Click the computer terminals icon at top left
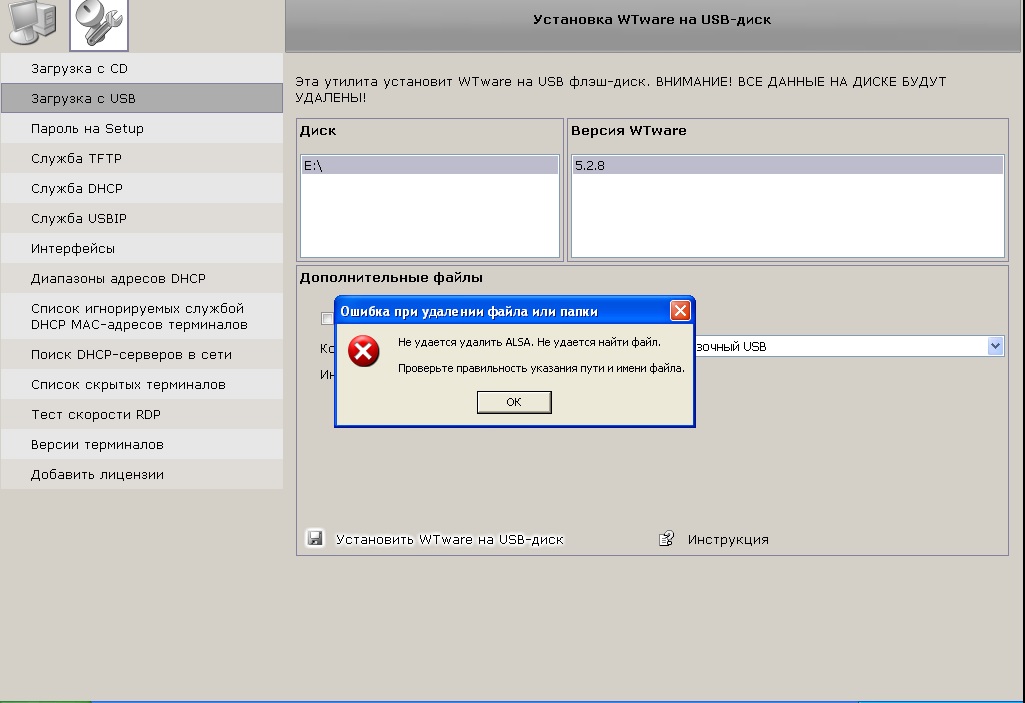Screen dimensions: 1025x703 click(x=31, y=25)
